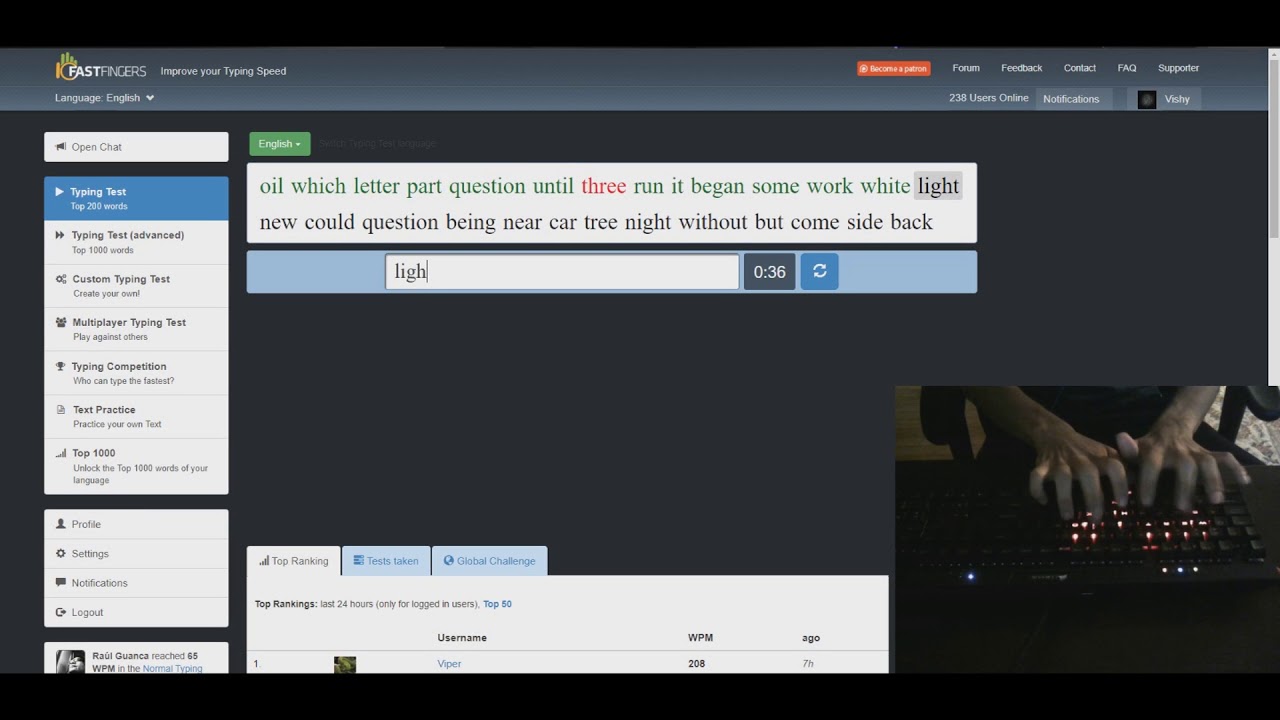Click the Profile person icon
1280x720 pixels.
[61, 524]
